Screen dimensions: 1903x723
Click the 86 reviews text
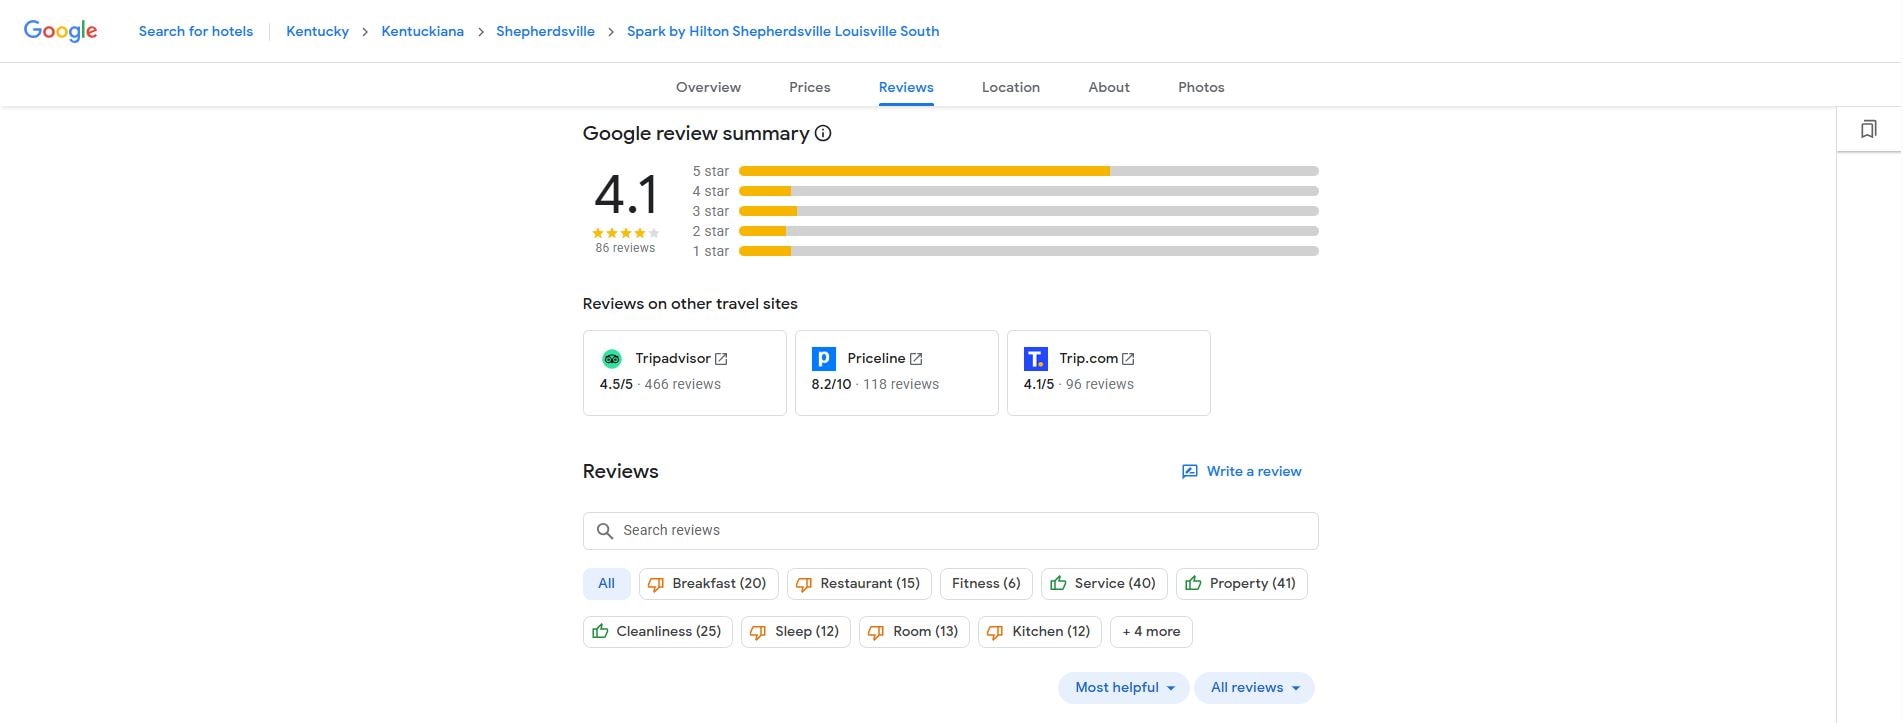(x=625, y=248)
